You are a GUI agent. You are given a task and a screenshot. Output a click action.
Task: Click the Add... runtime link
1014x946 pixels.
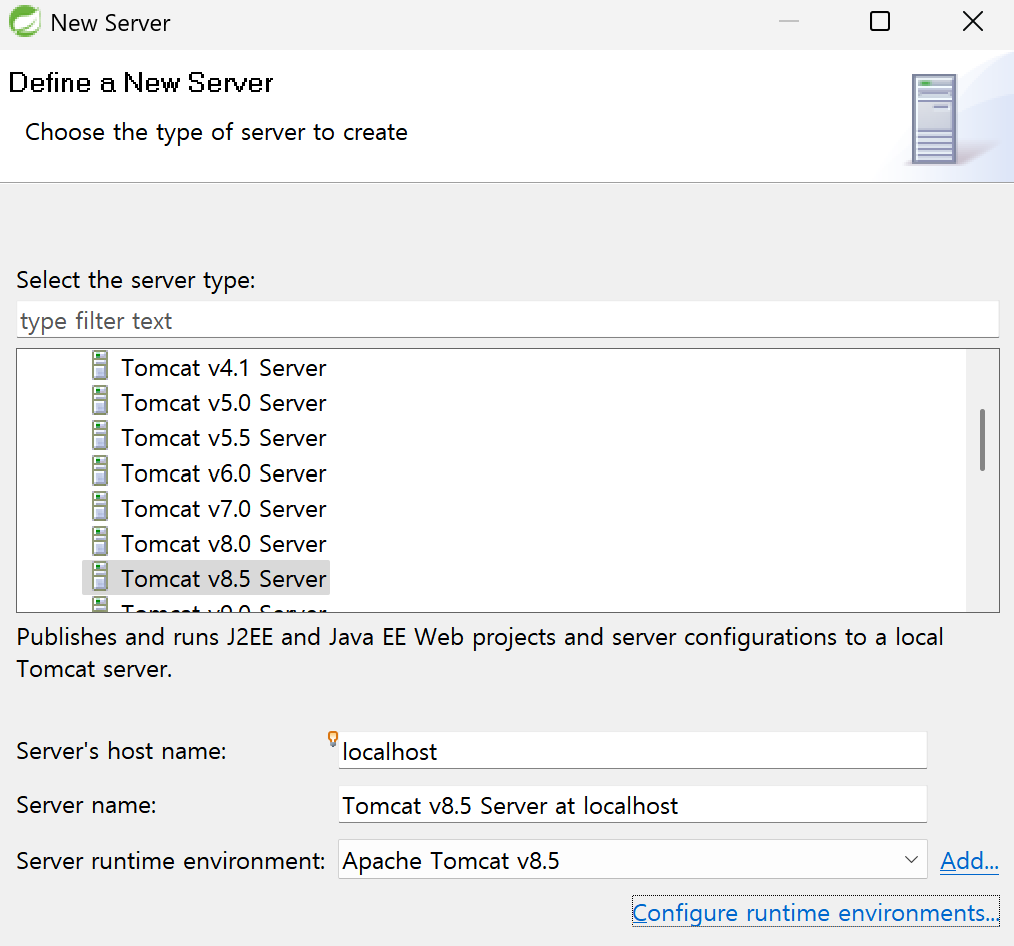[x=969, y=861]
